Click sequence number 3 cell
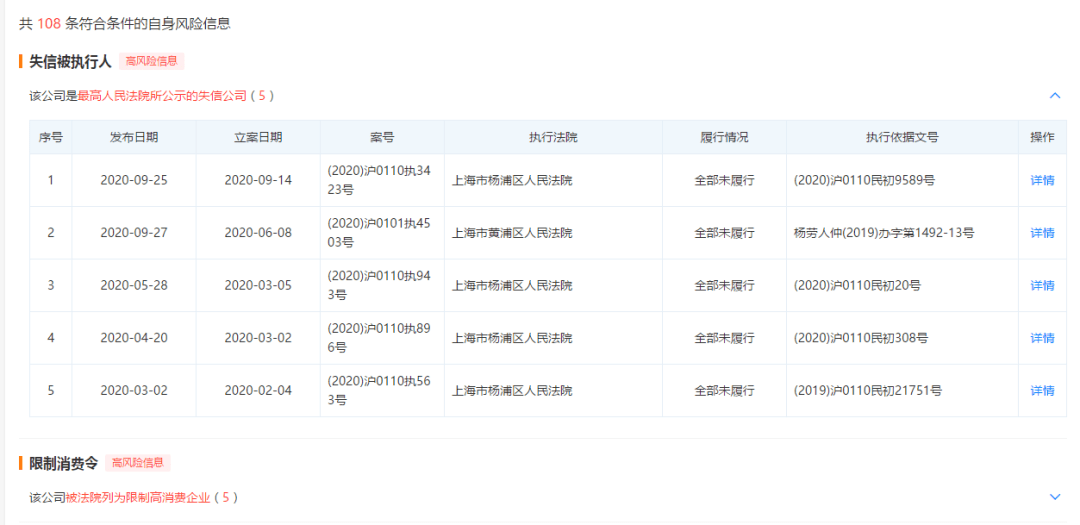This screenshot has height=525, width=1080. click(x=50, y=285)
